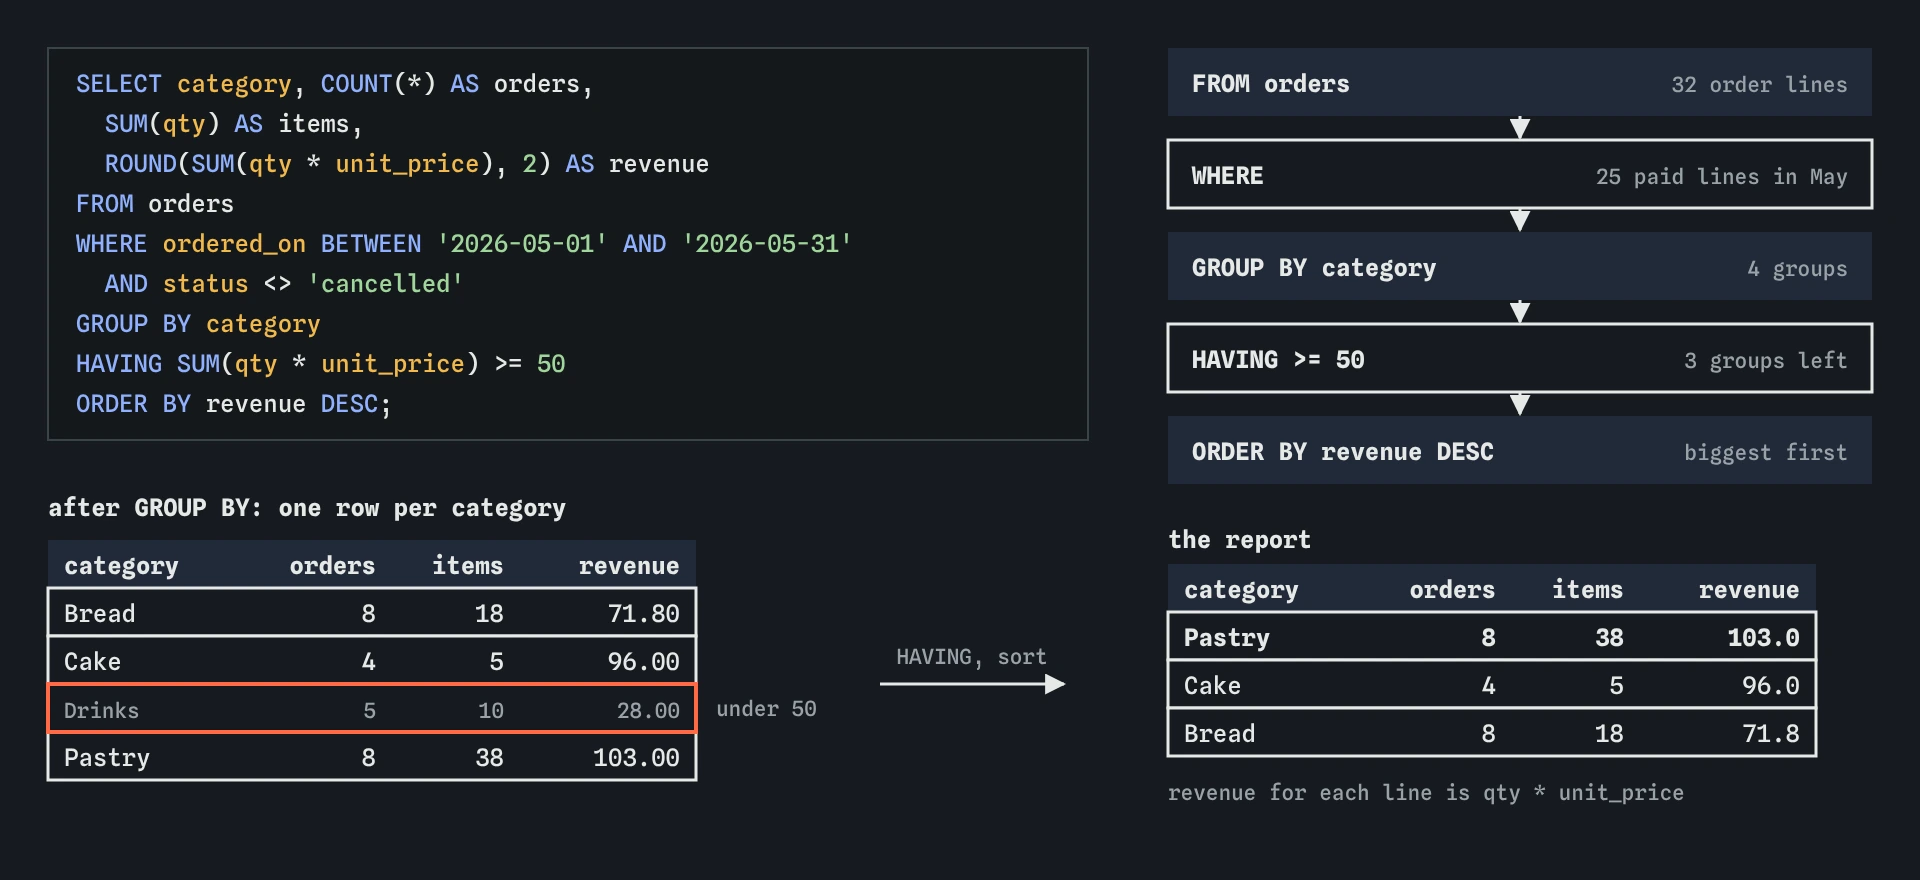Click the "orders" header in the after GROUP BY table

pyautogui.click(x=332, y=566)
